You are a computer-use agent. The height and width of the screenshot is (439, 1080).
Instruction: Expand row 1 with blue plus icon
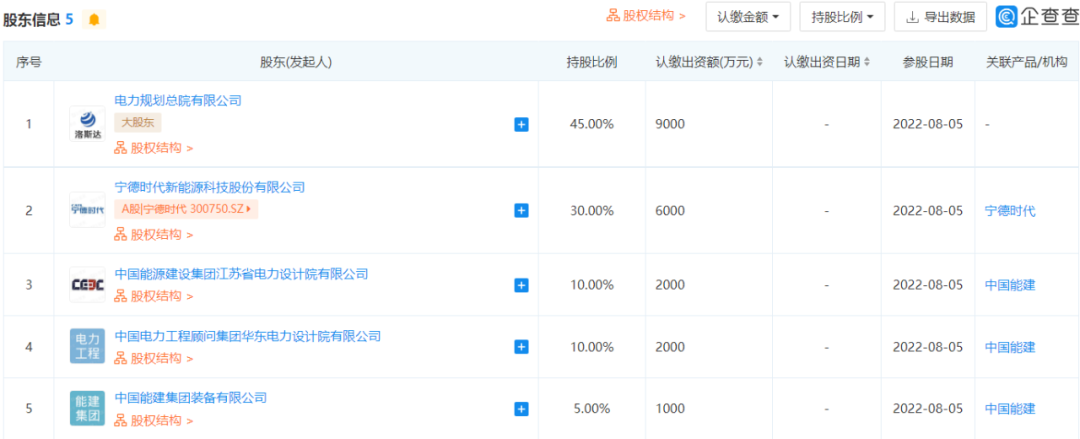pos(521,125)
